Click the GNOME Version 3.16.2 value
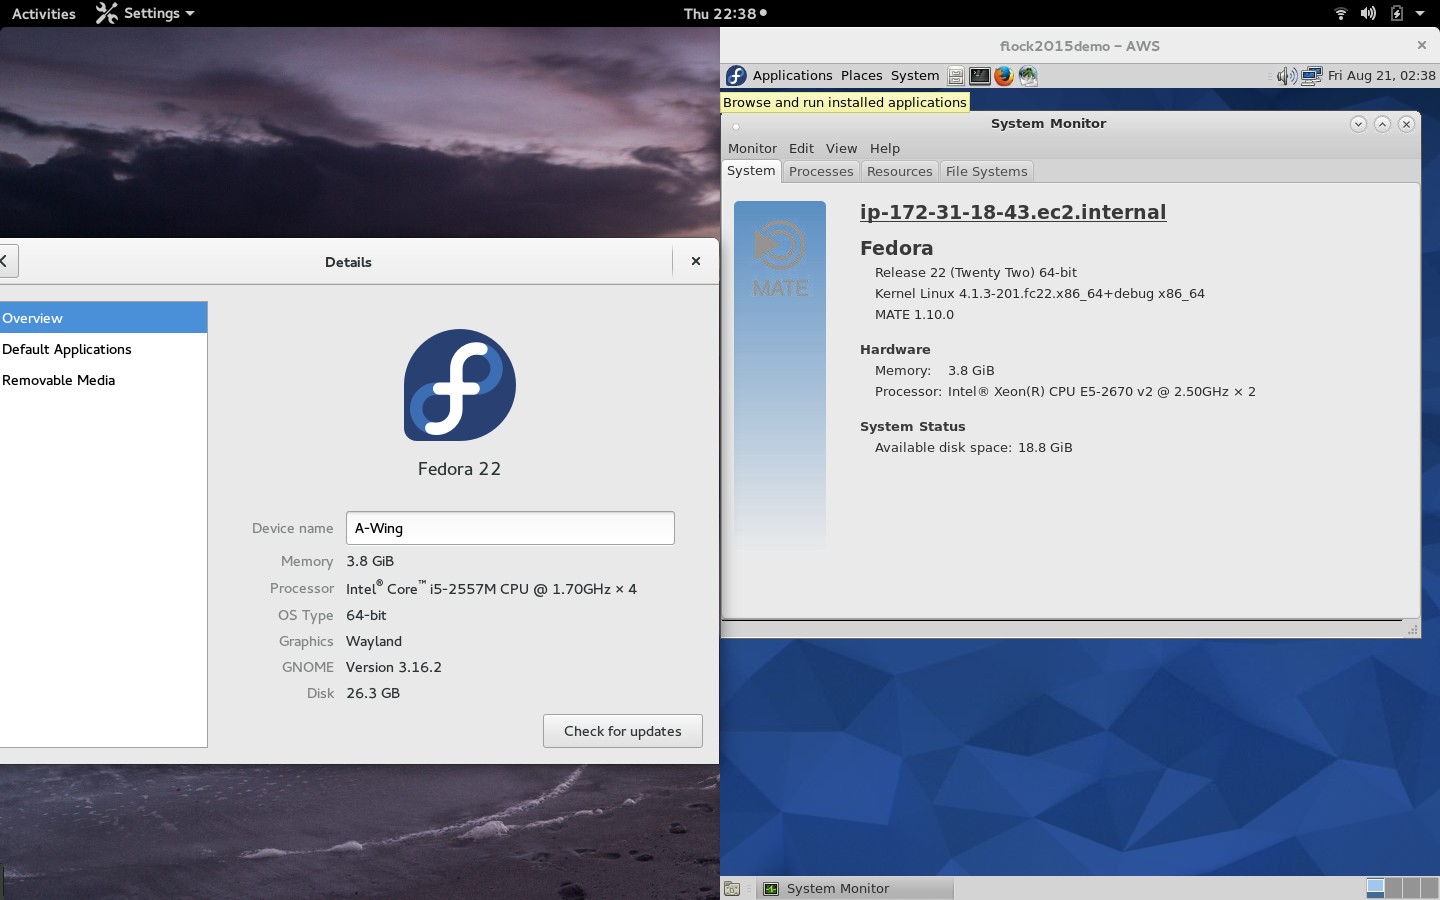Screen dimensions: 1440x900 394,667
